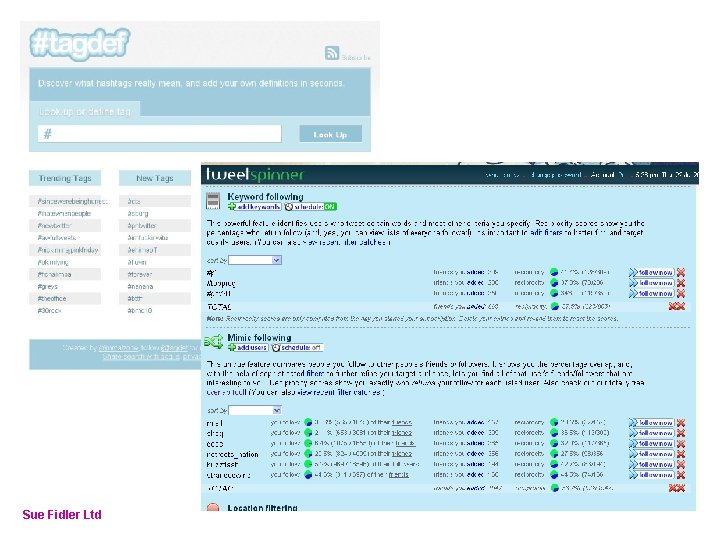Delete the second keyword row with its red X
720x540 pixels.
681,283
